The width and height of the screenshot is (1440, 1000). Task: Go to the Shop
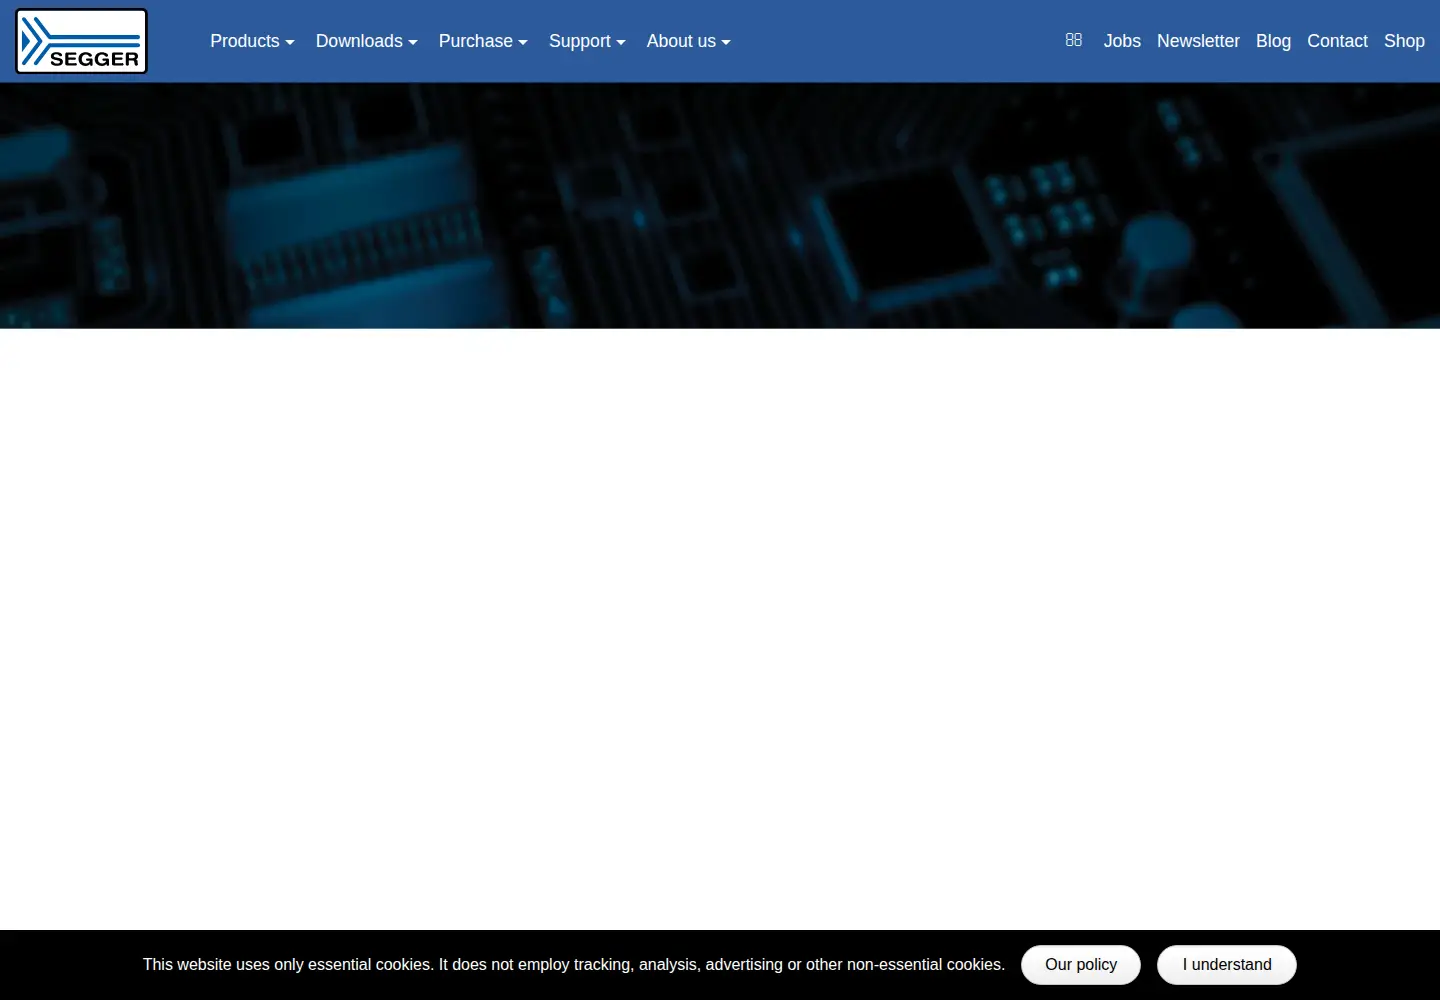(1404, 41)
